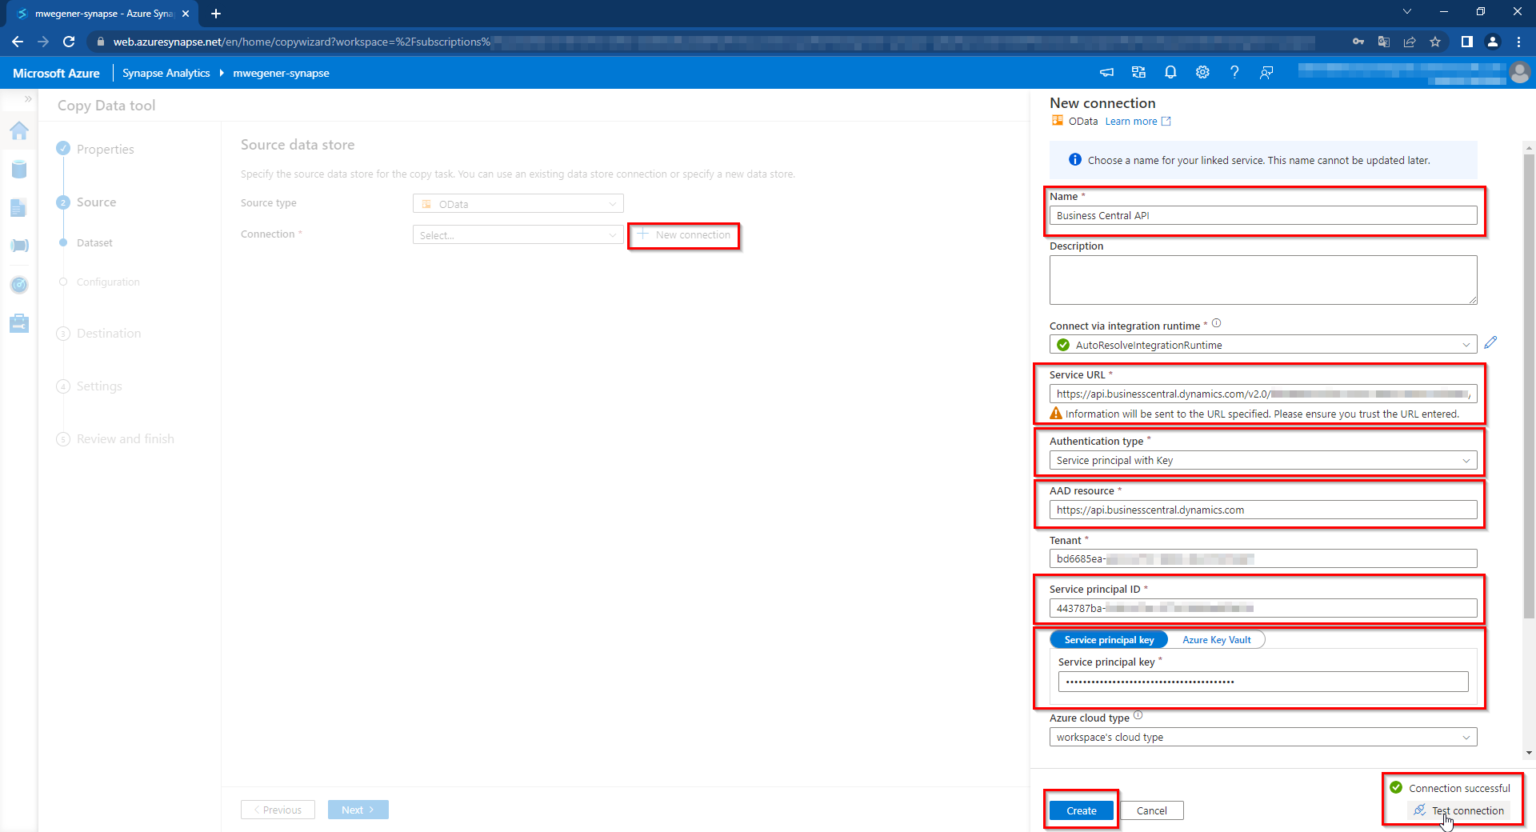Select the Service principal key option
The height and width of the screenshot is (832, 1536).
(x=1108, y=639)
